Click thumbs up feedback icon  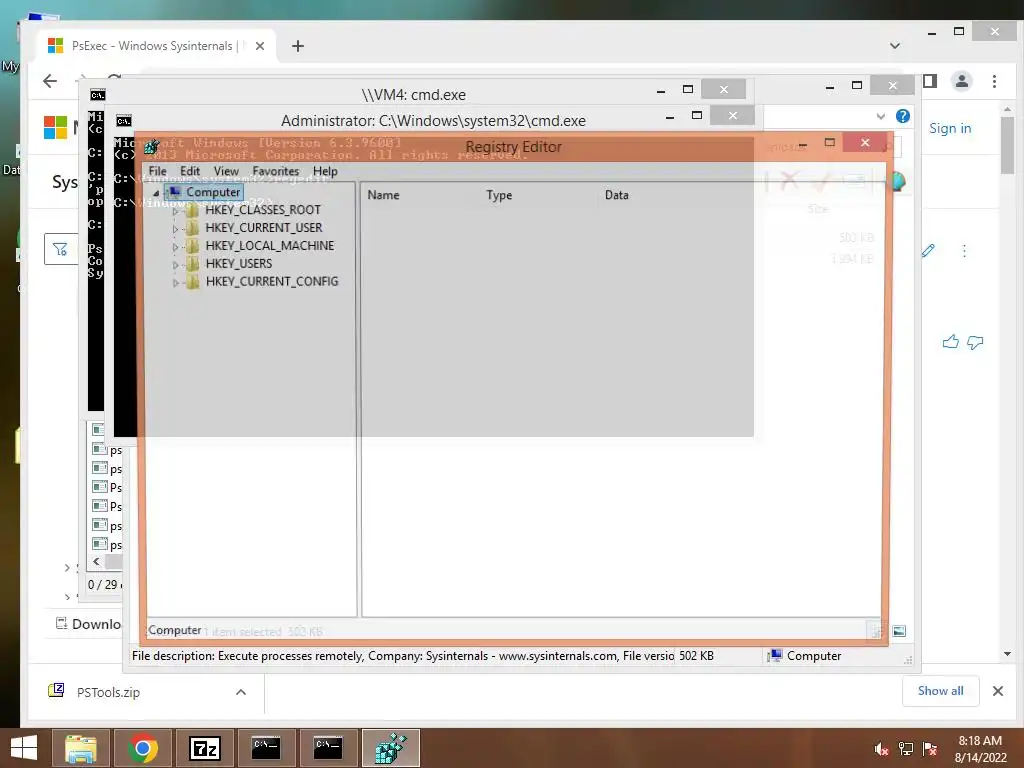click(951, 342)
